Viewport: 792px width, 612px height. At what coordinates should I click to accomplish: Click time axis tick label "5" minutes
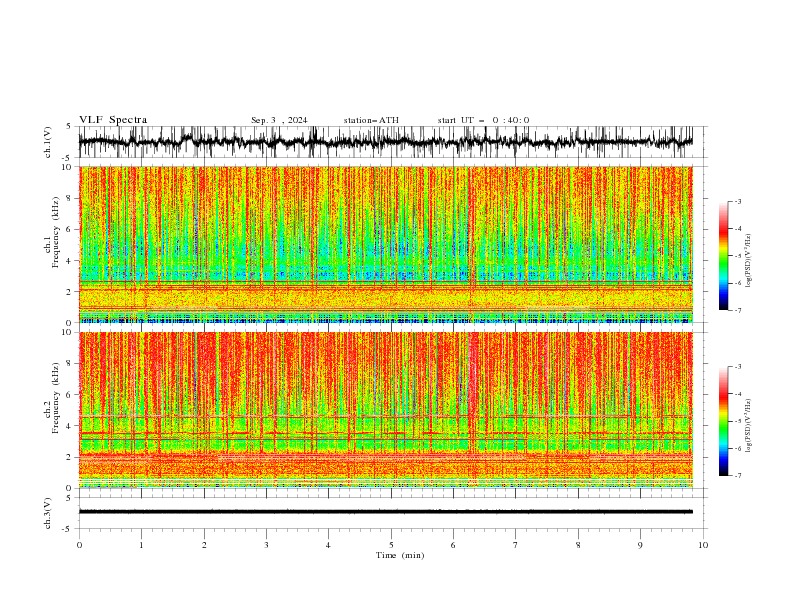[x=391, y=545]
